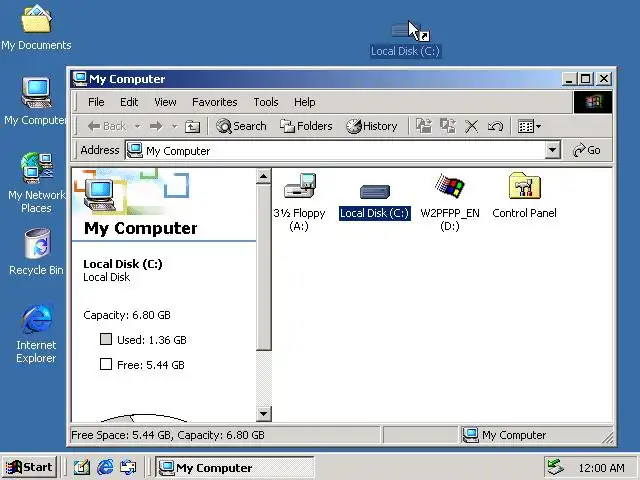Viewport: 640px width, 480px height.
Task: Click the My Computer title bar icon
Action: (80, 79)
